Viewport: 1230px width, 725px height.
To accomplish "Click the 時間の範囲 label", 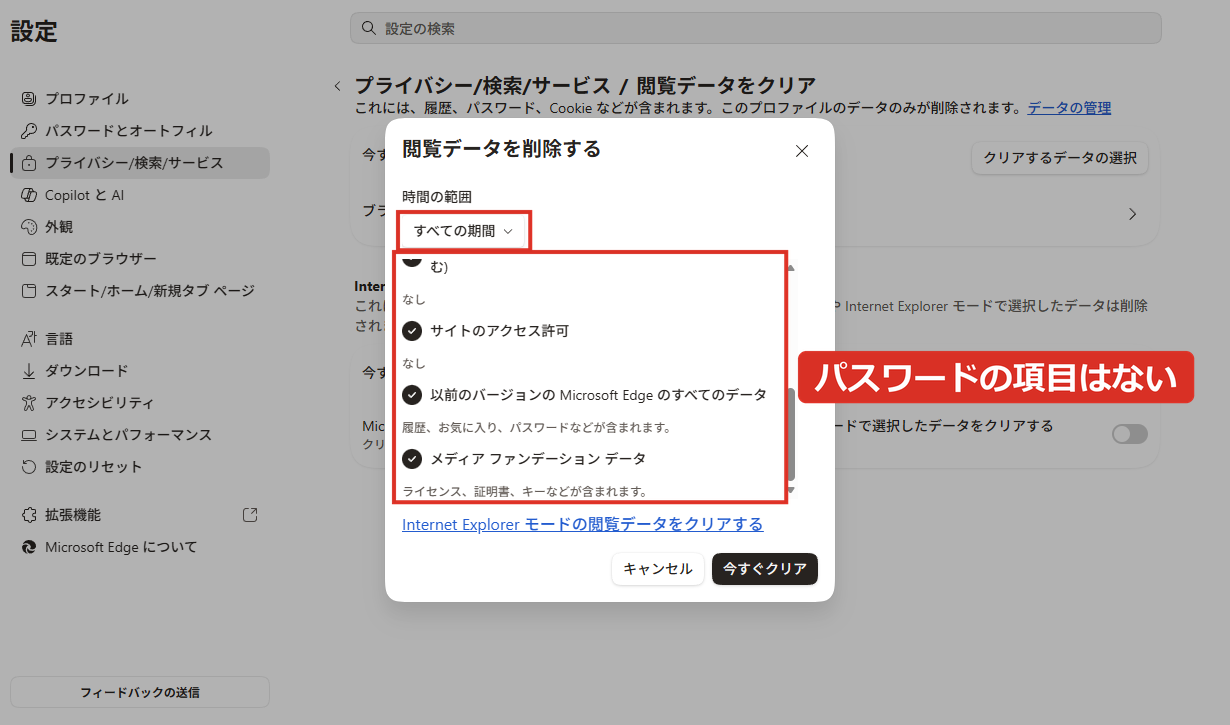I will pos(437,197).
